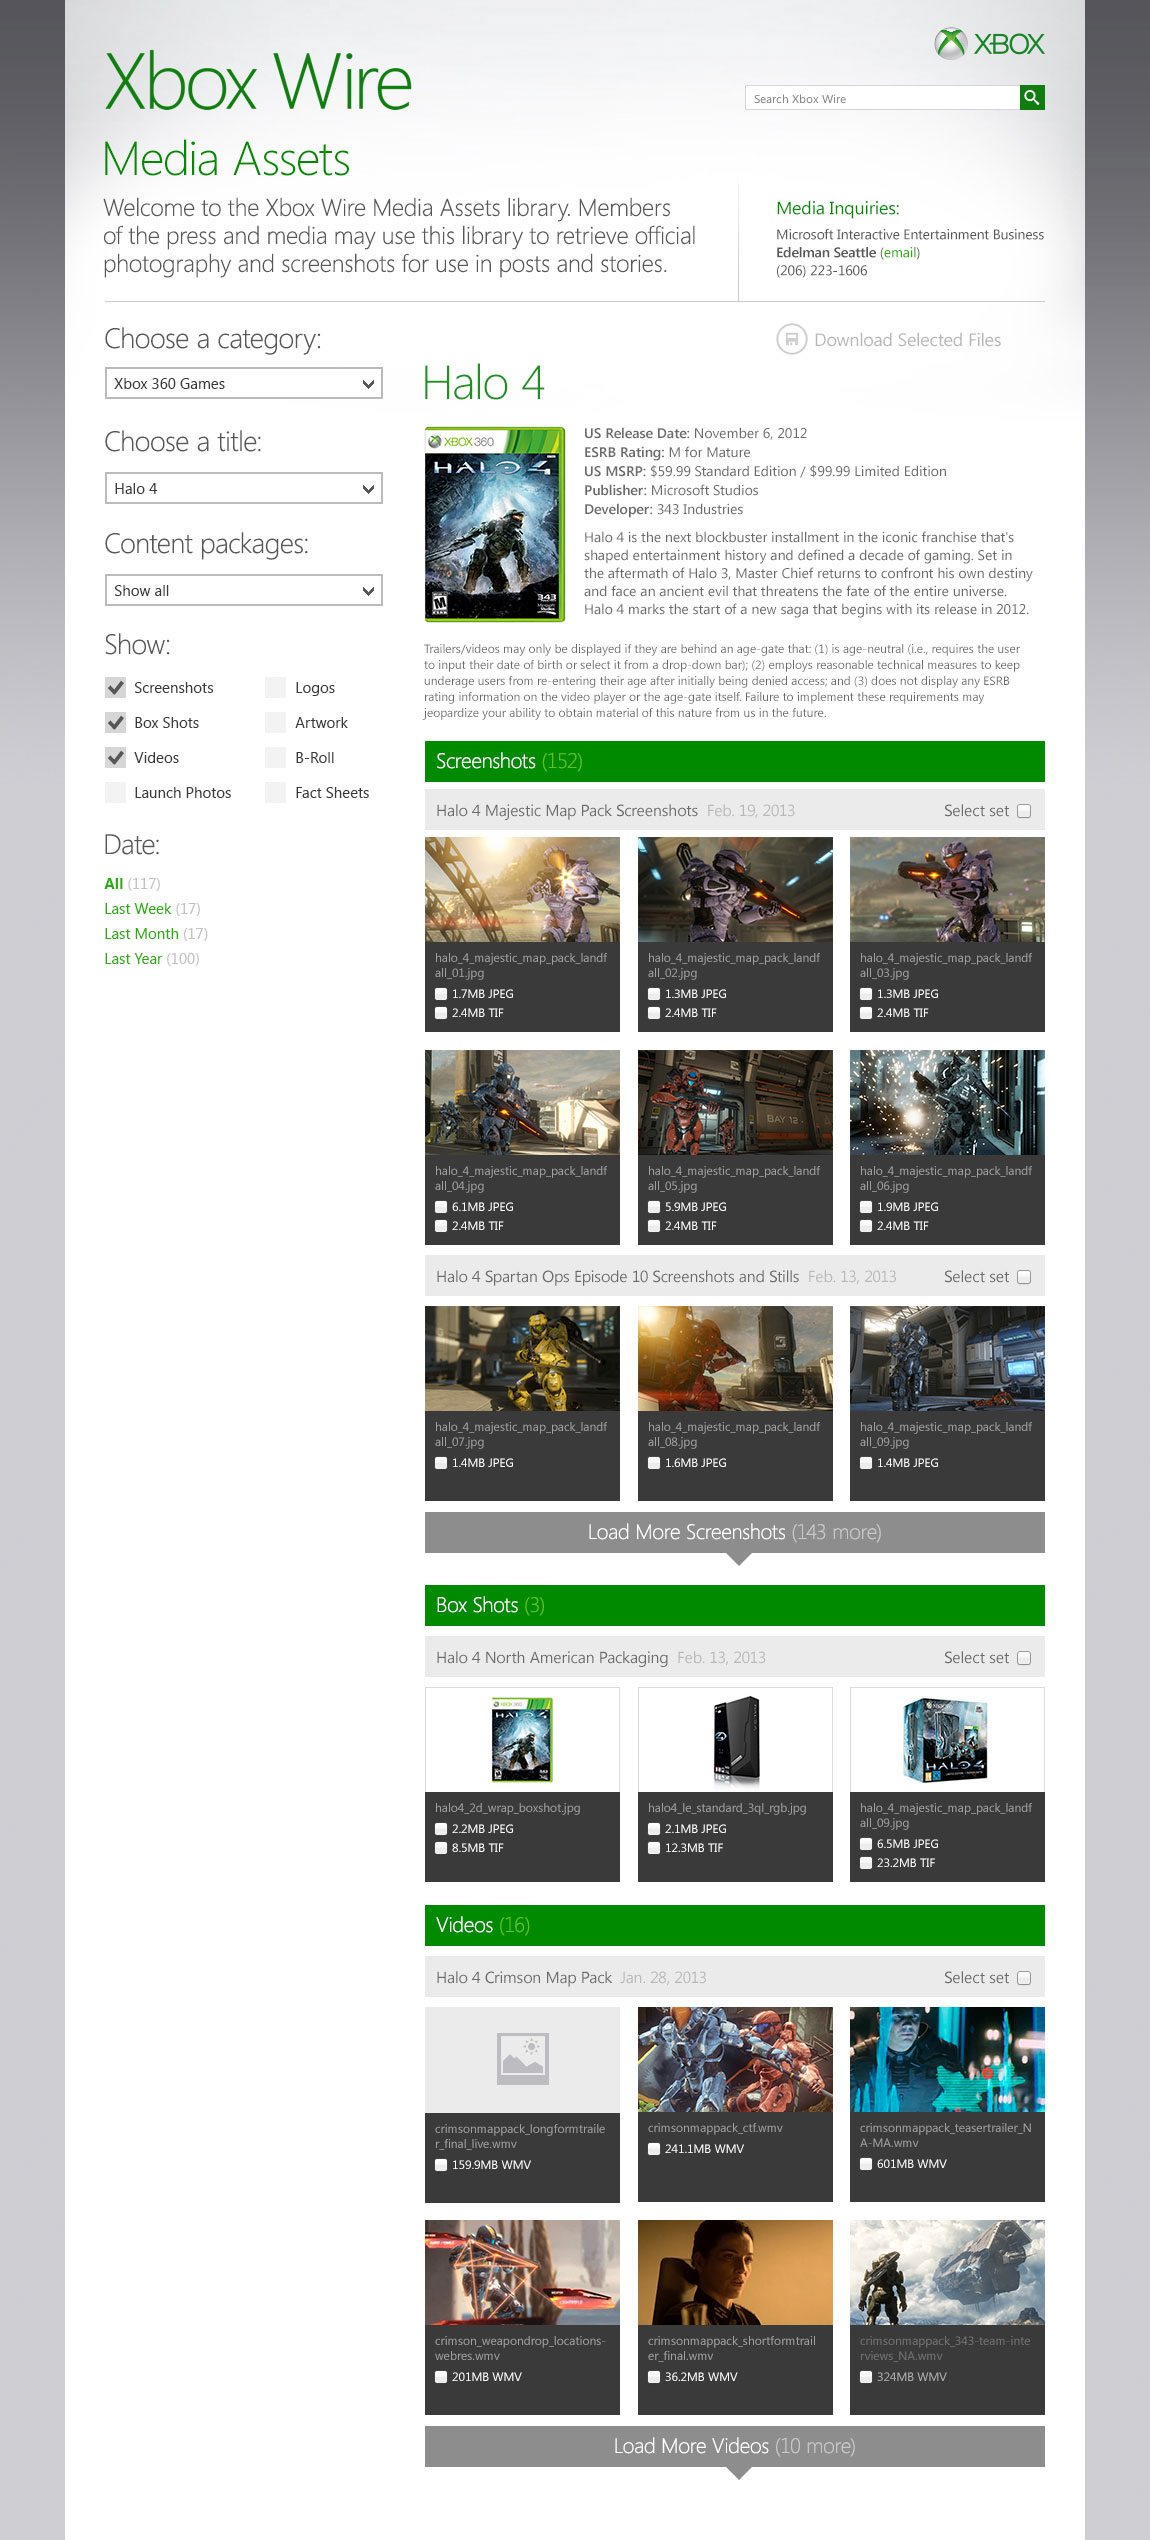Open halo4_2d_wrap_boxshot thumbnail
This screenshot has width=1150, height=2540.
pos(522,1739)
